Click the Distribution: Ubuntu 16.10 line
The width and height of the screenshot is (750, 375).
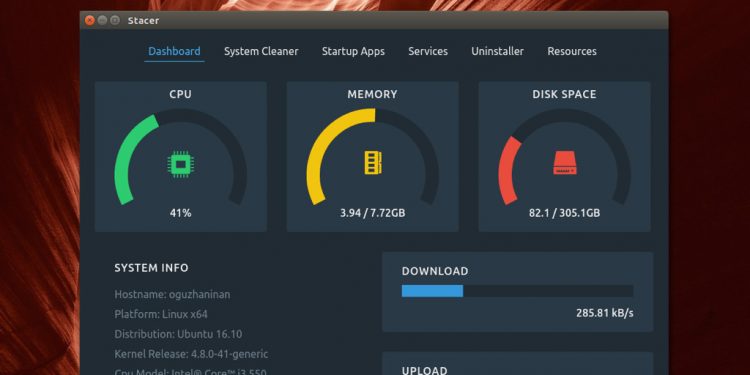pos(178,334)
